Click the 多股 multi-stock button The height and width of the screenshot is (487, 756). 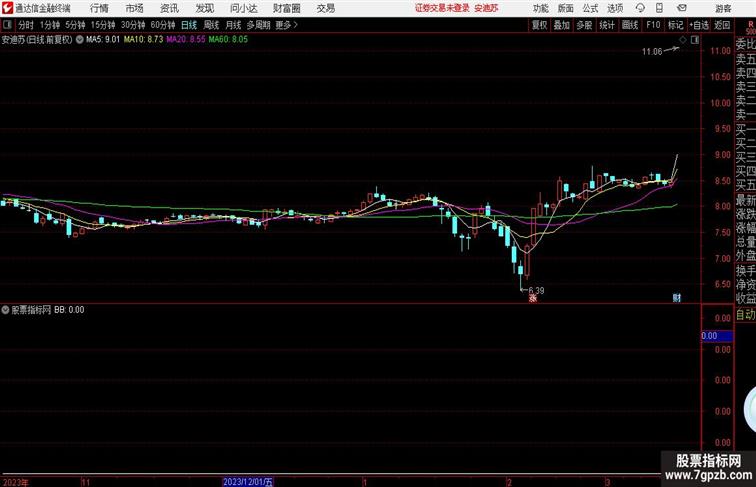coord(584,25)
